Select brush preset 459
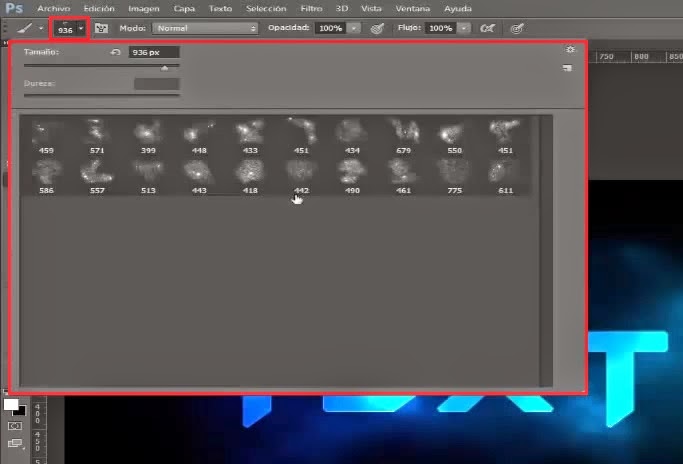The image size is (683, 464). (46, 136)
